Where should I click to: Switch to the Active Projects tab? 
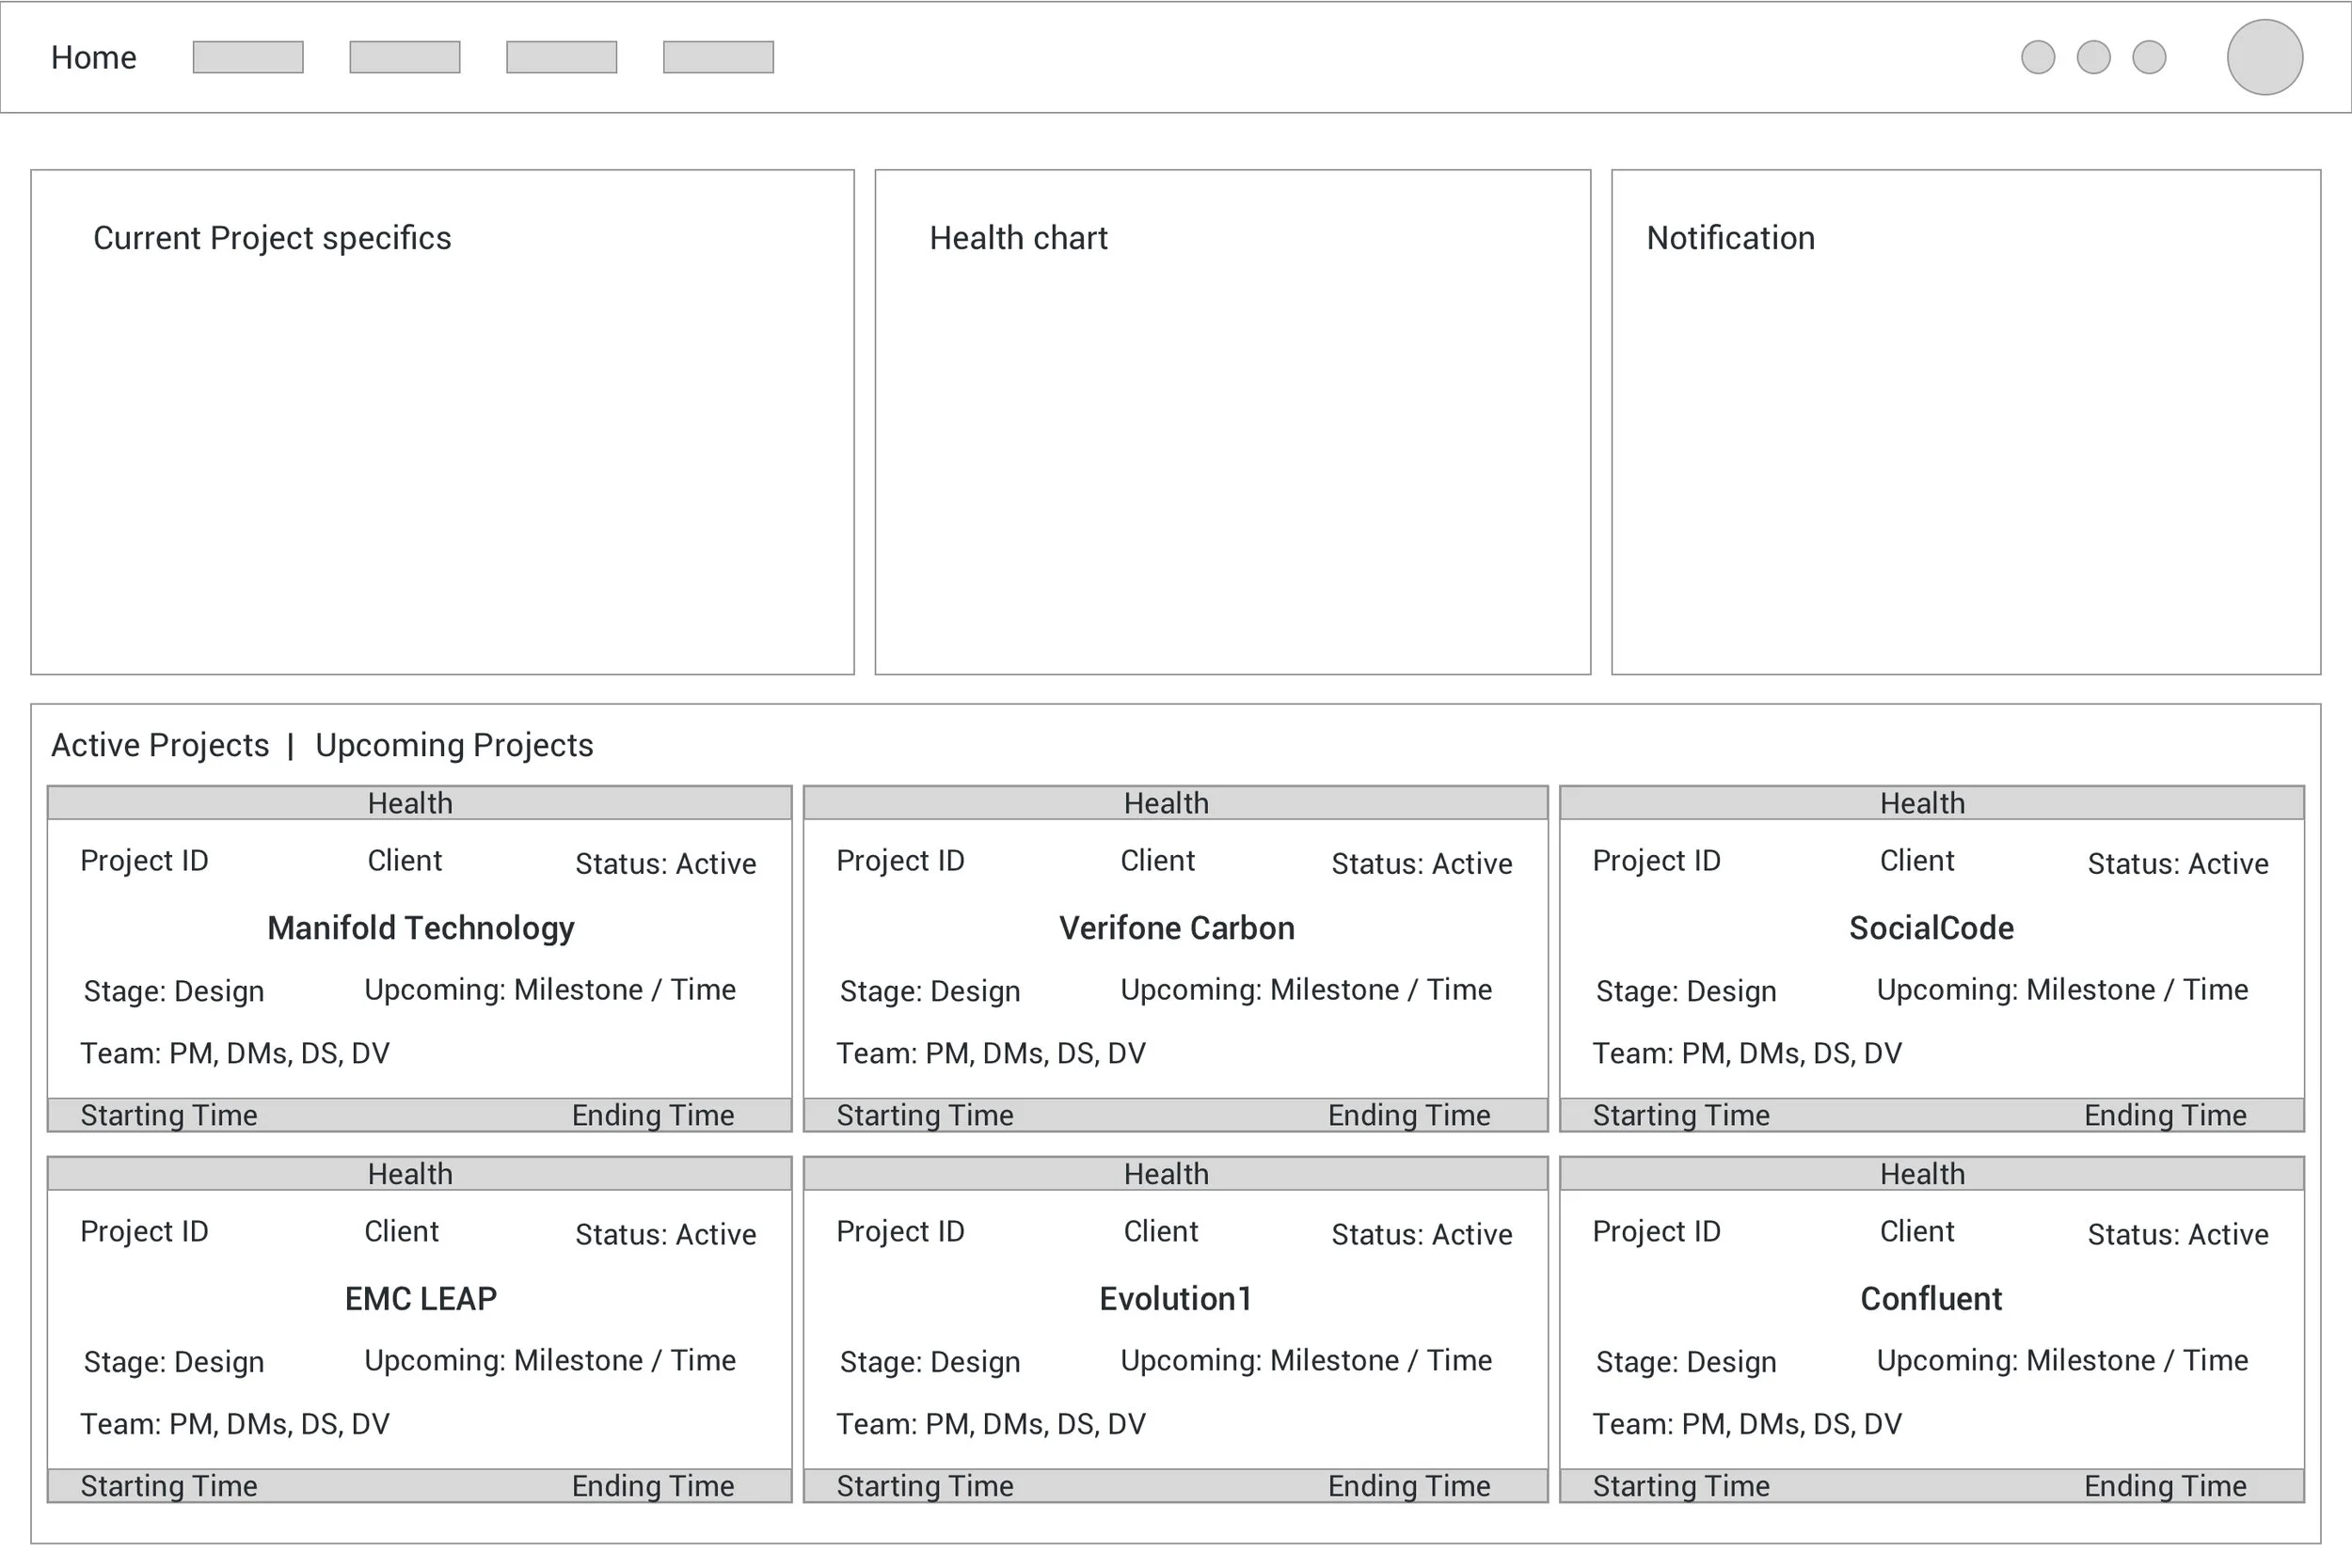click(x=160, y=745)
